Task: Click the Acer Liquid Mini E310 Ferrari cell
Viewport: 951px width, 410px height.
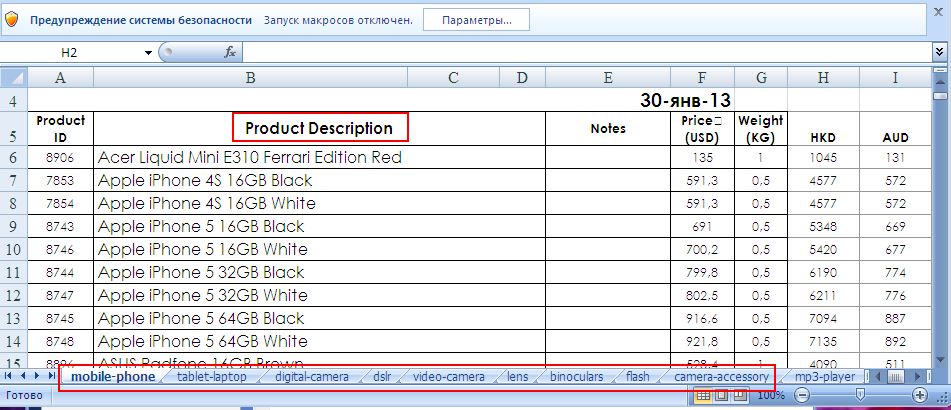Action: coord(320,158)
